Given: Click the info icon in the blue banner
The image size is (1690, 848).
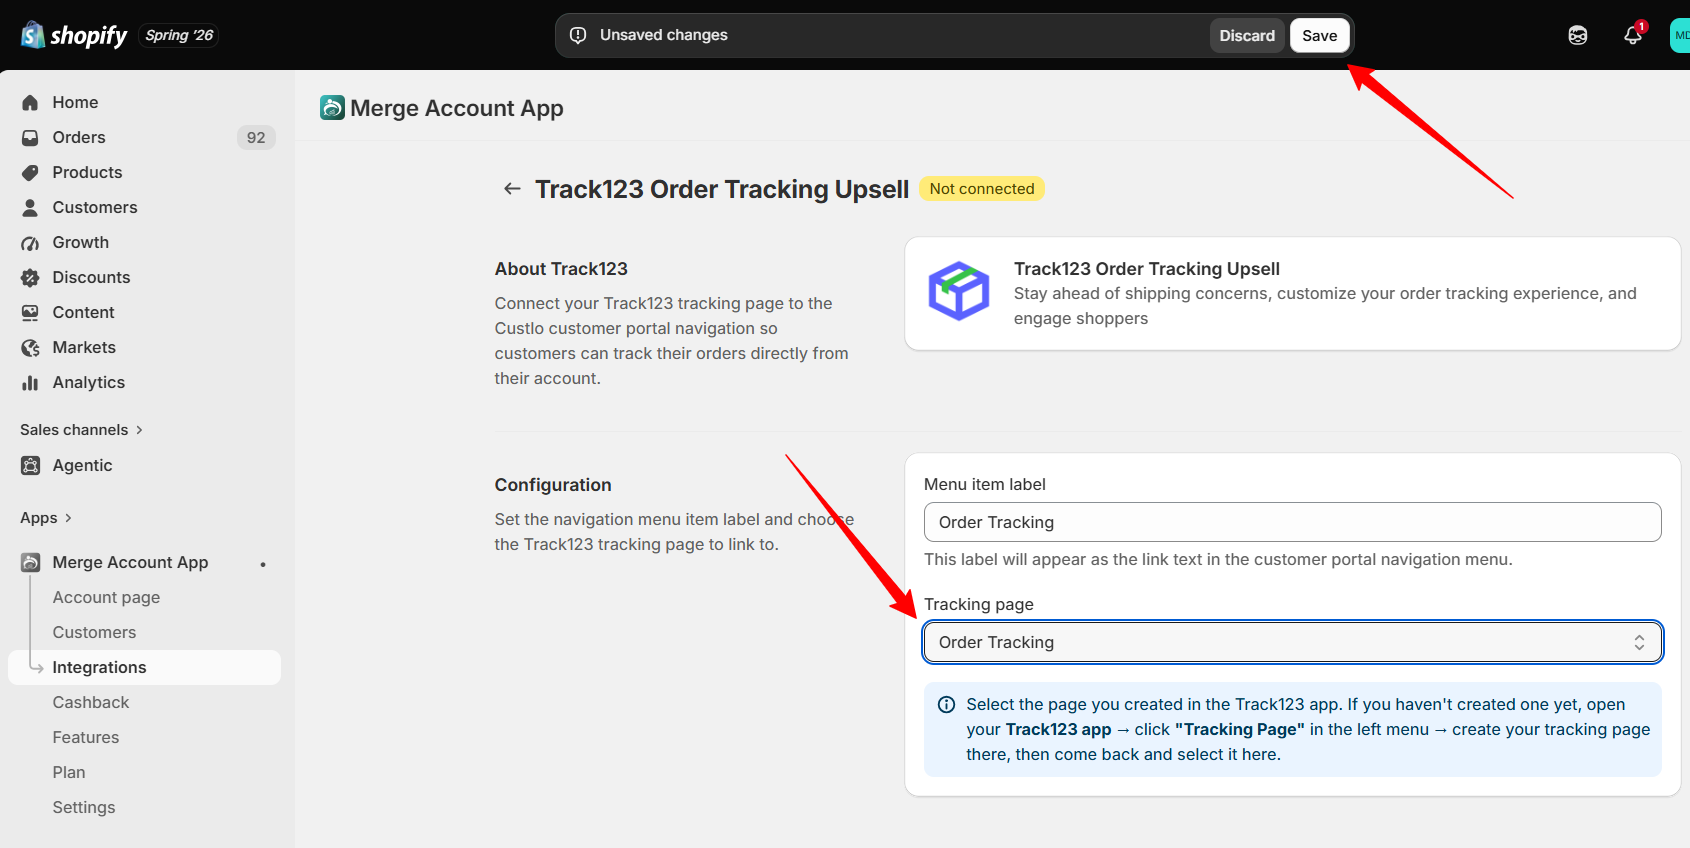Looking at the screenshot, I should pos(946,705).
